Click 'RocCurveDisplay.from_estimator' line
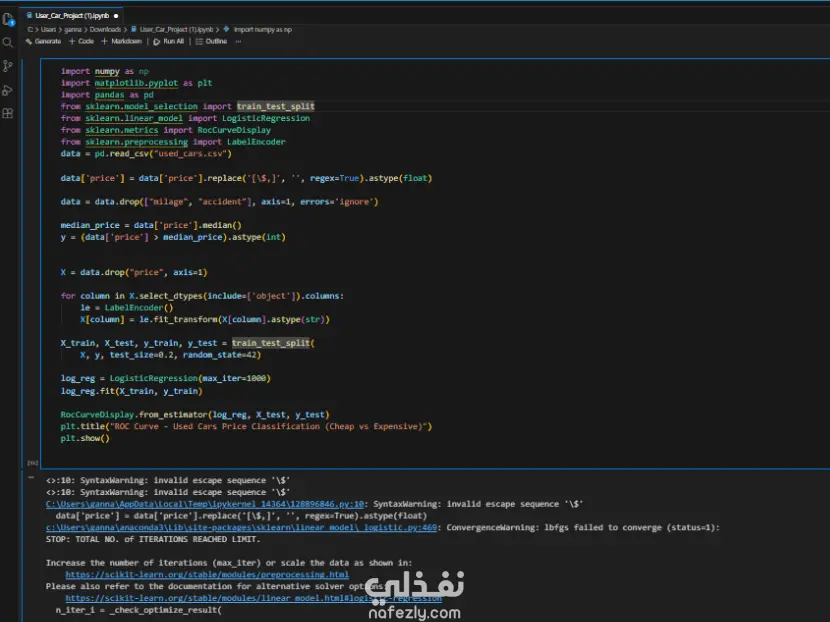The image size is (830, 622). tap(195, 414)
